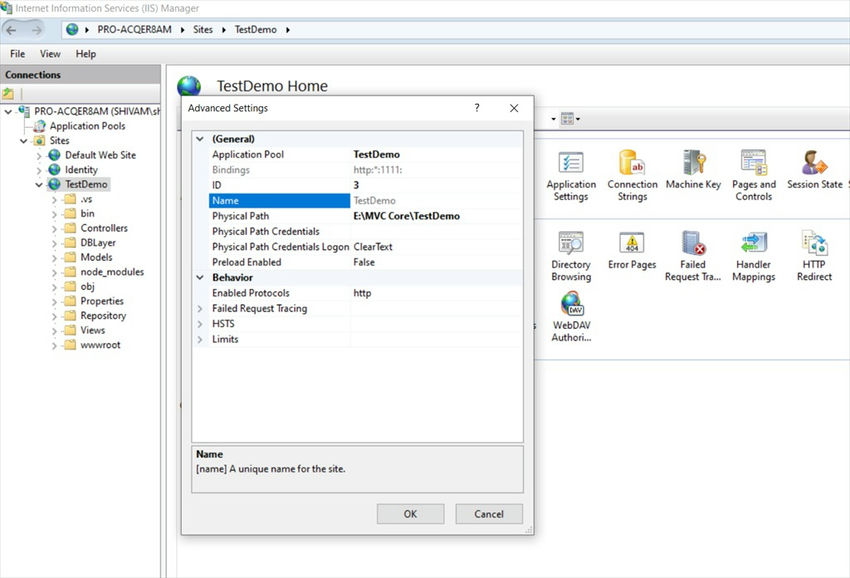
Task: Collapse the Sites node in tree
Action: tap(24, 141)
